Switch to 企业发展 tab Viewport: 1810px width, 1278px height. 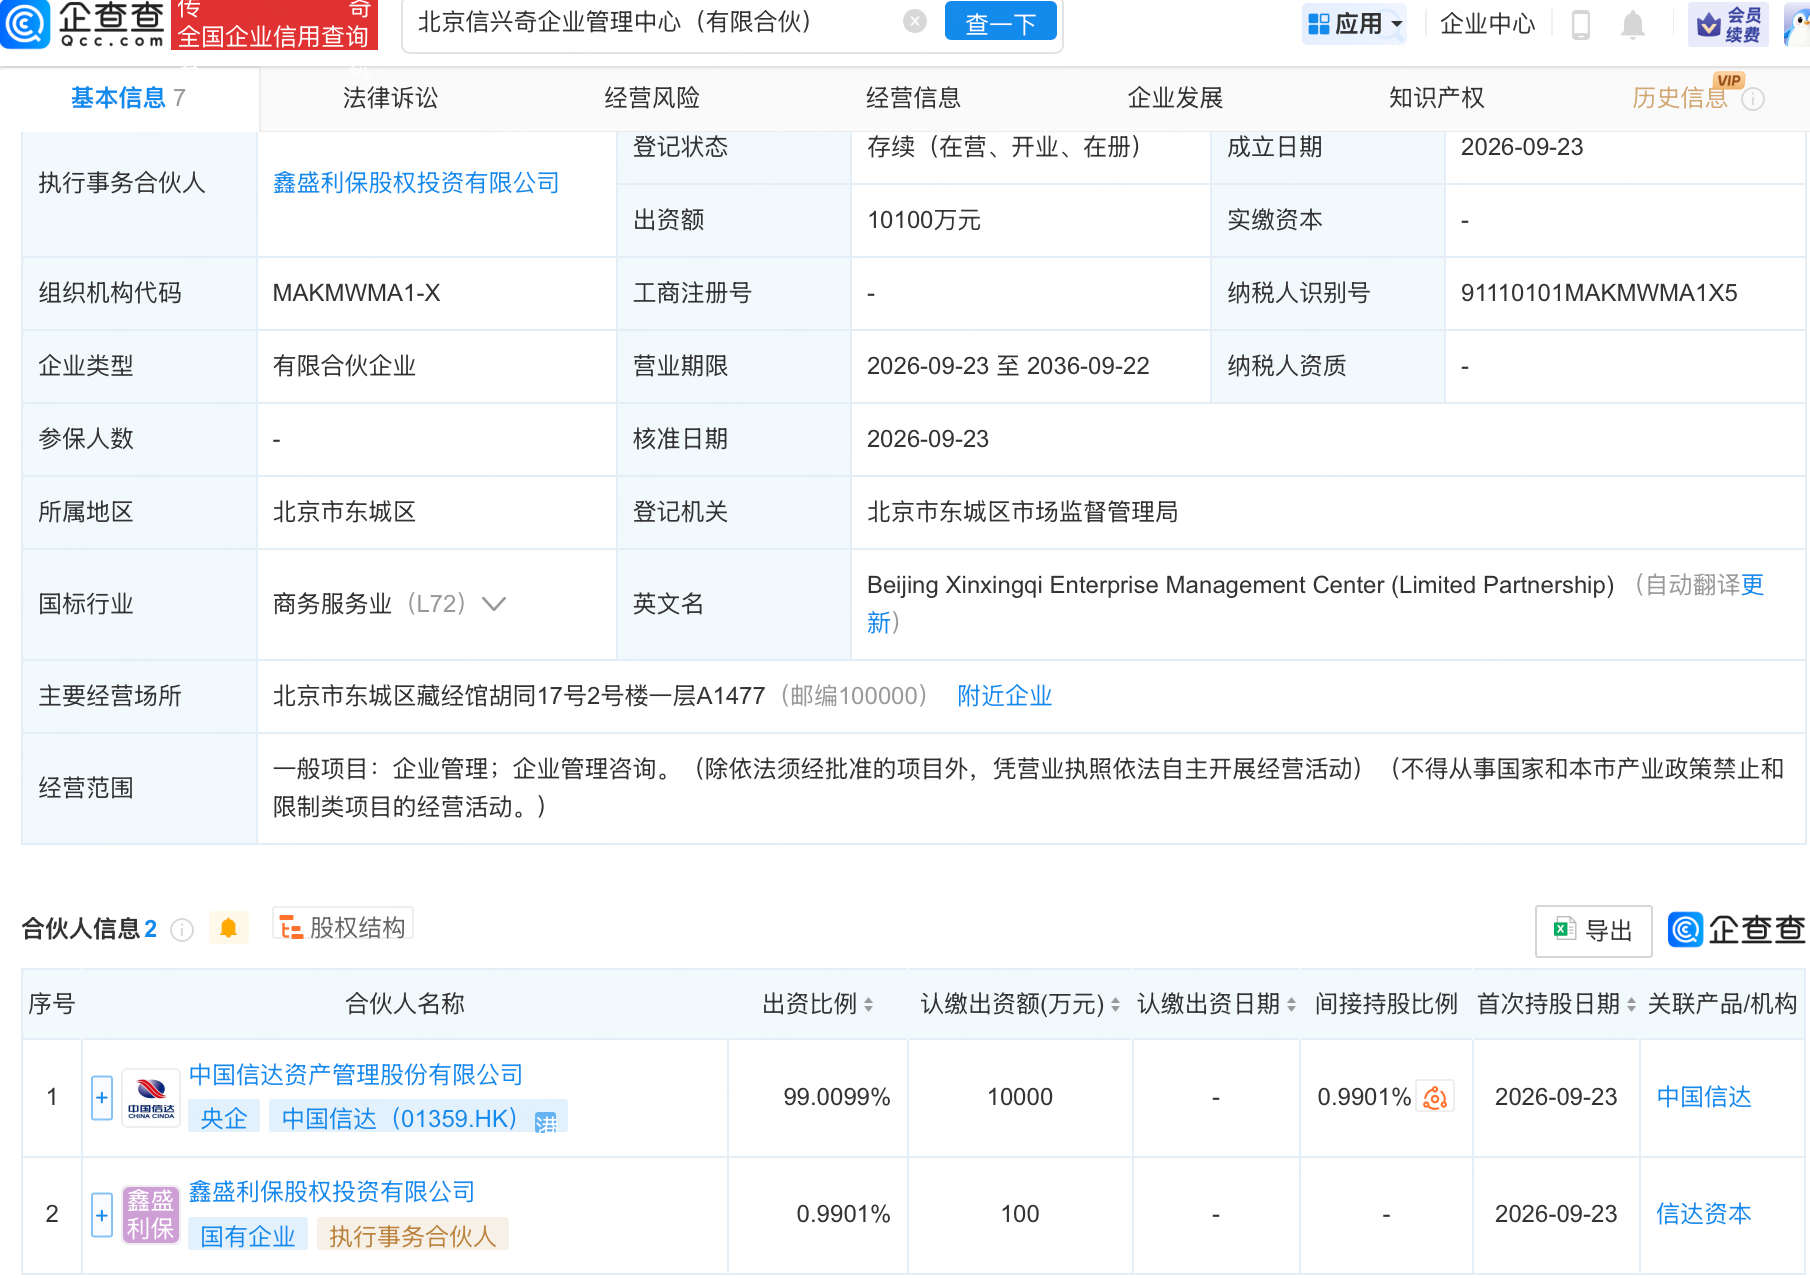click(x=1175, y=98)
